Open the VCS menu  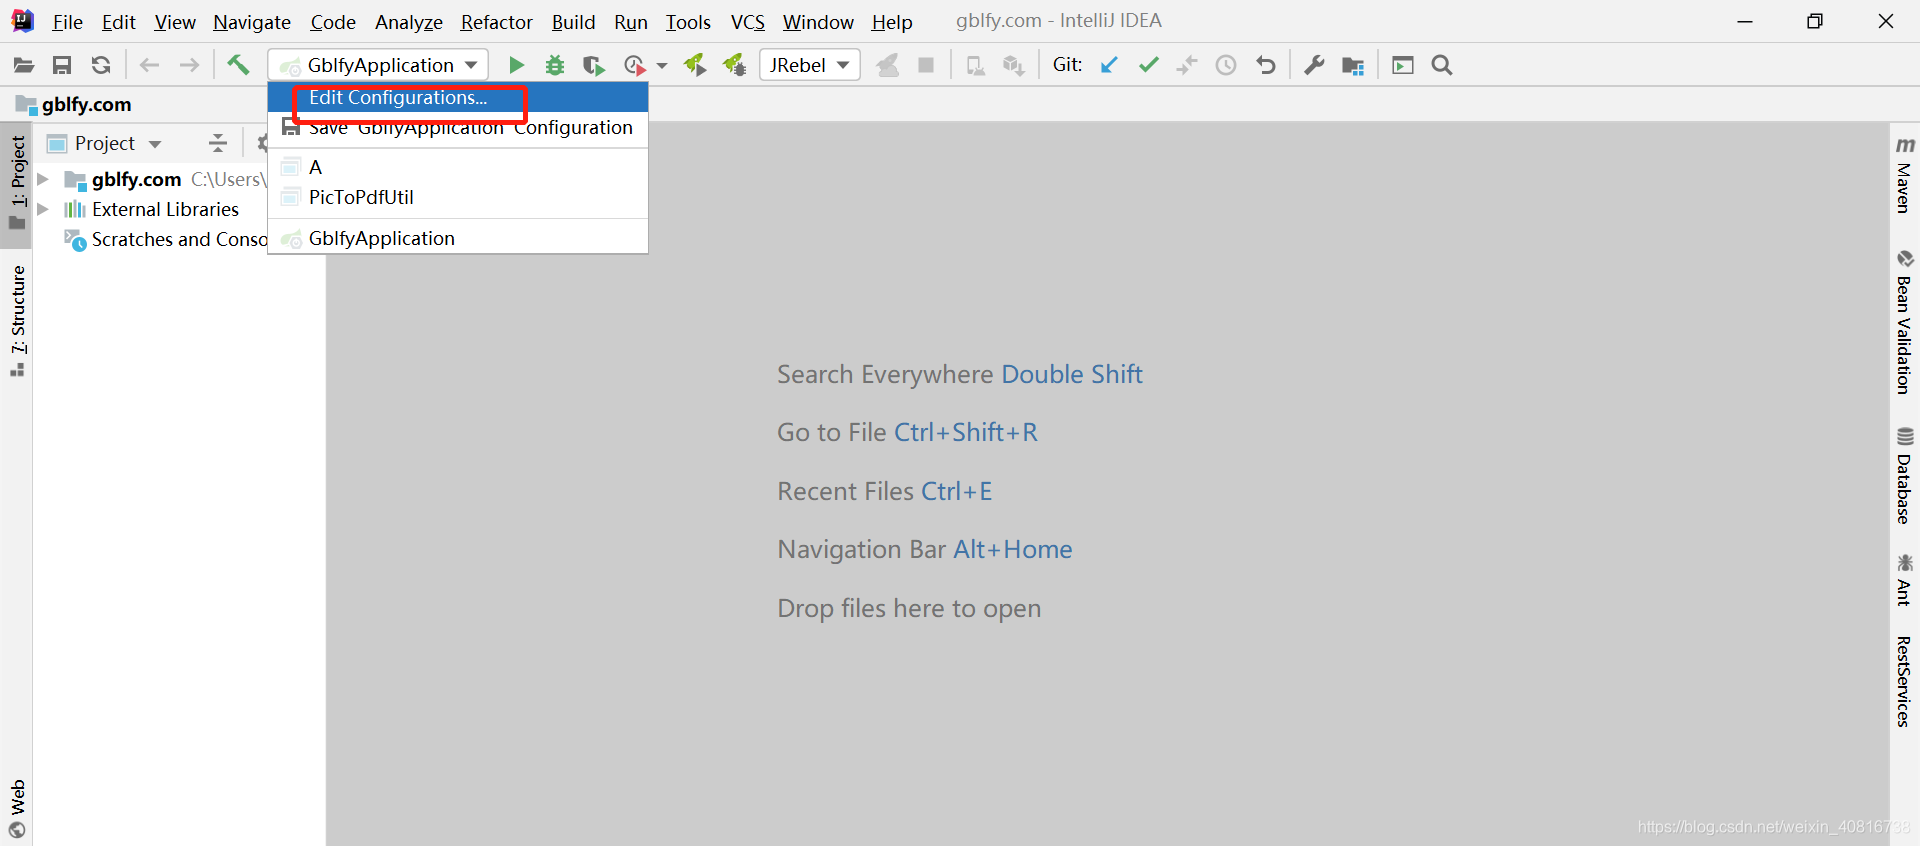tap(748, 22)
